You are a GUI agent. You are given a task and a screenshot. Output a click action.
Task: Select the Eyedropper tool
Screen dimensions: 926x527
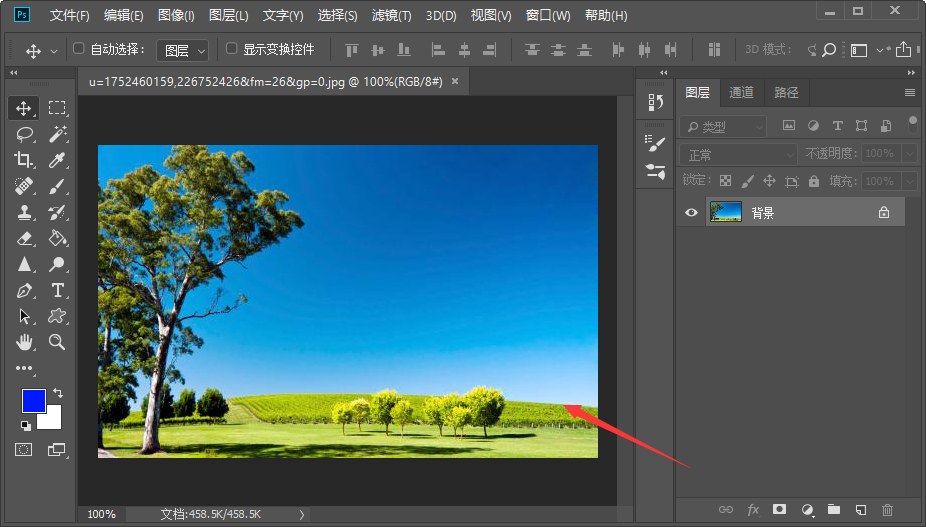[57, 160]
